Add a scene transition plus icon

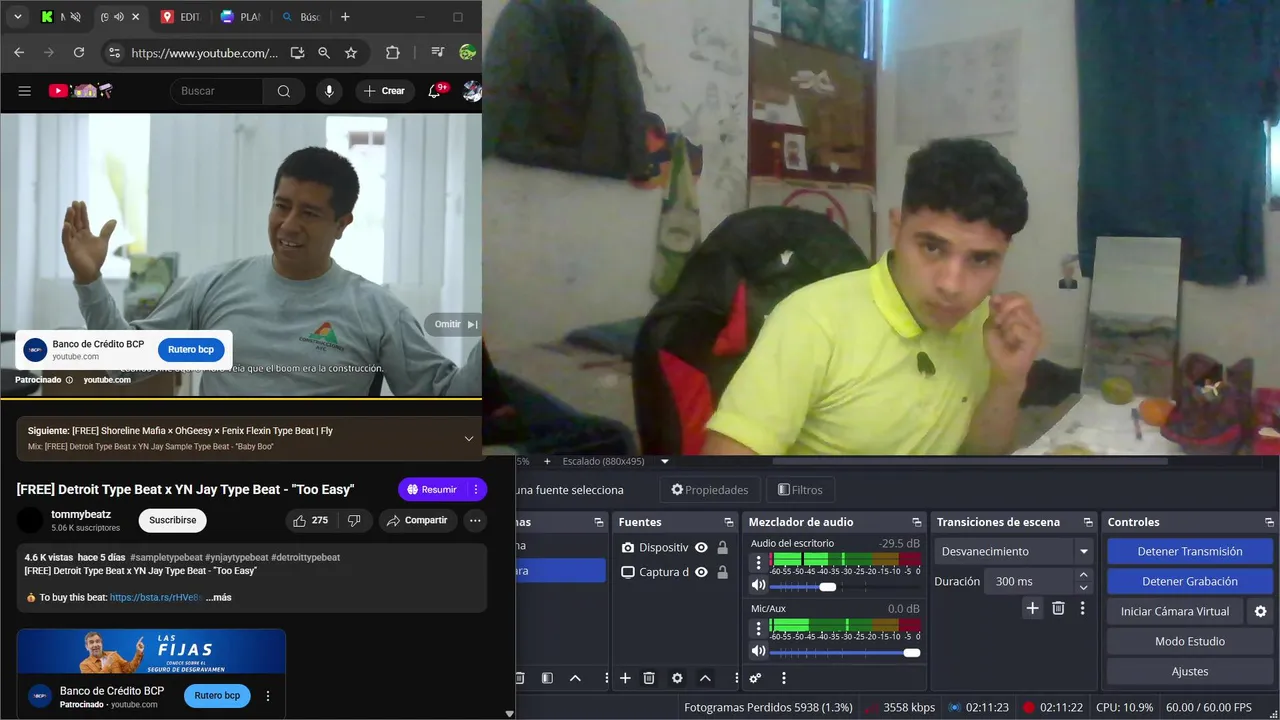click(x=1032, y=608)
